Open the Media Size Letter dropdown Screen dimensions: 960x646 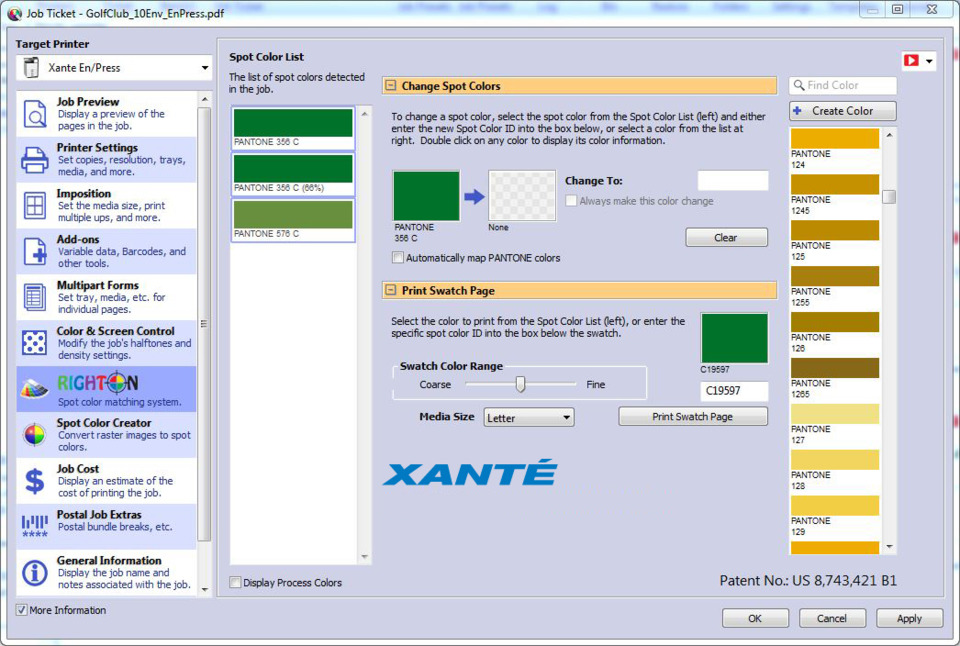tap(529, 418)
